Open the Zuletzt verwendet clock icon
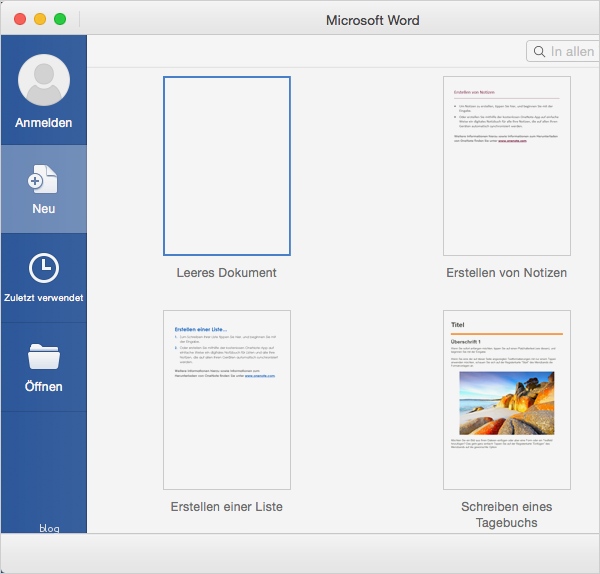 (44, 268)
